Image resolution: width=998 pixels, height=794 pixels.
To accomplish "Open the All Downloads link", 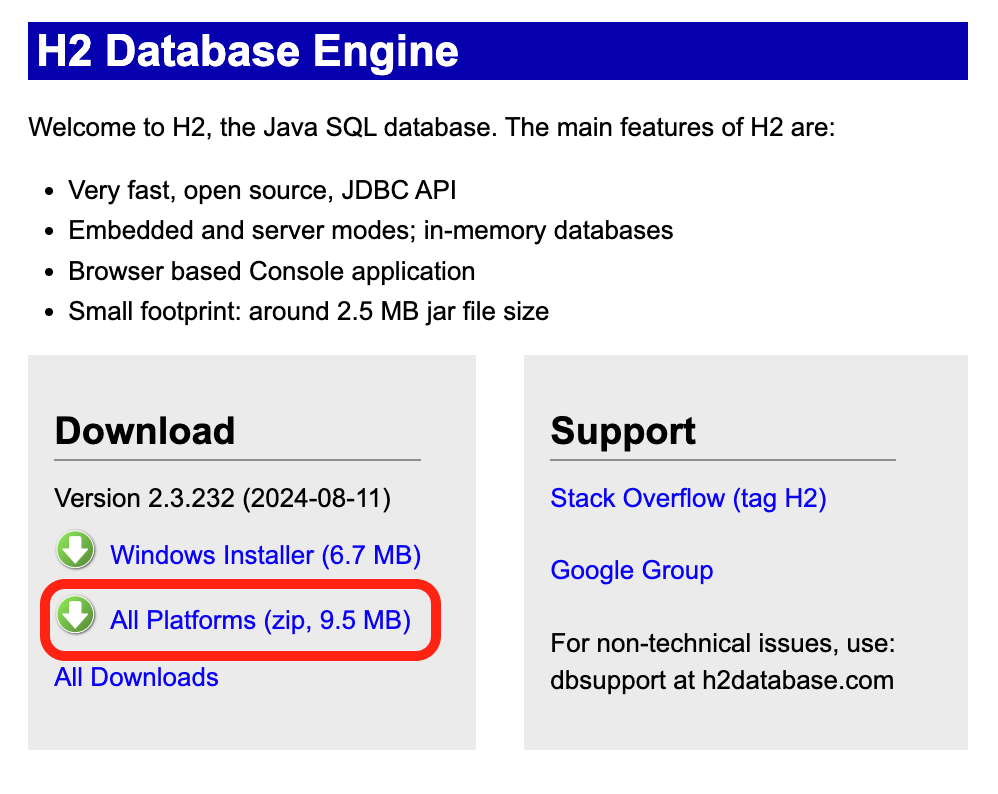I will (x=136, y=677).
